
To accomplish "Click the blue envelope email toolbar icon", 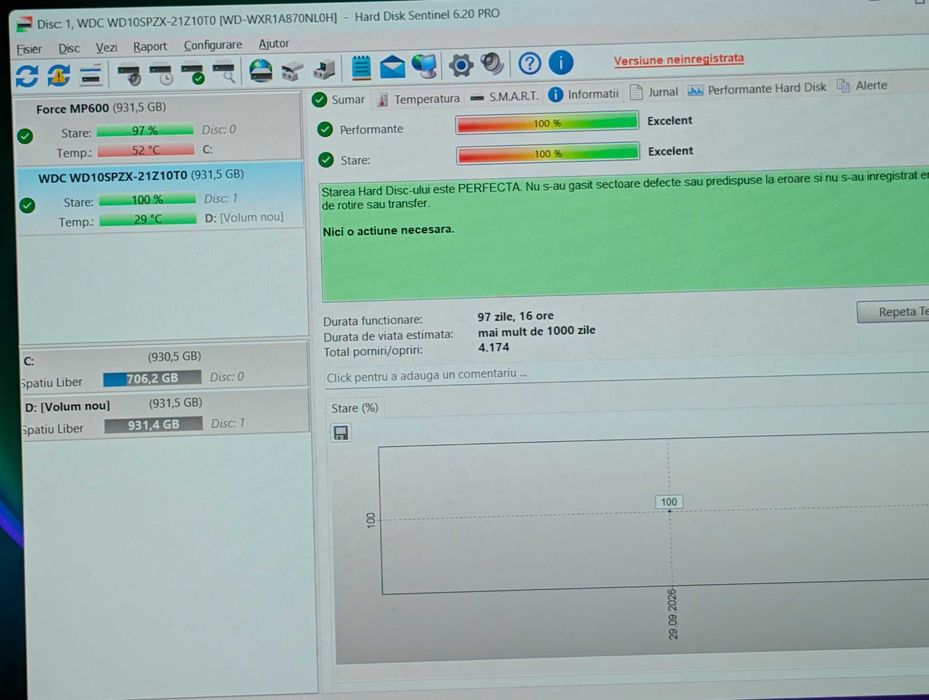I will pos(392,67).
